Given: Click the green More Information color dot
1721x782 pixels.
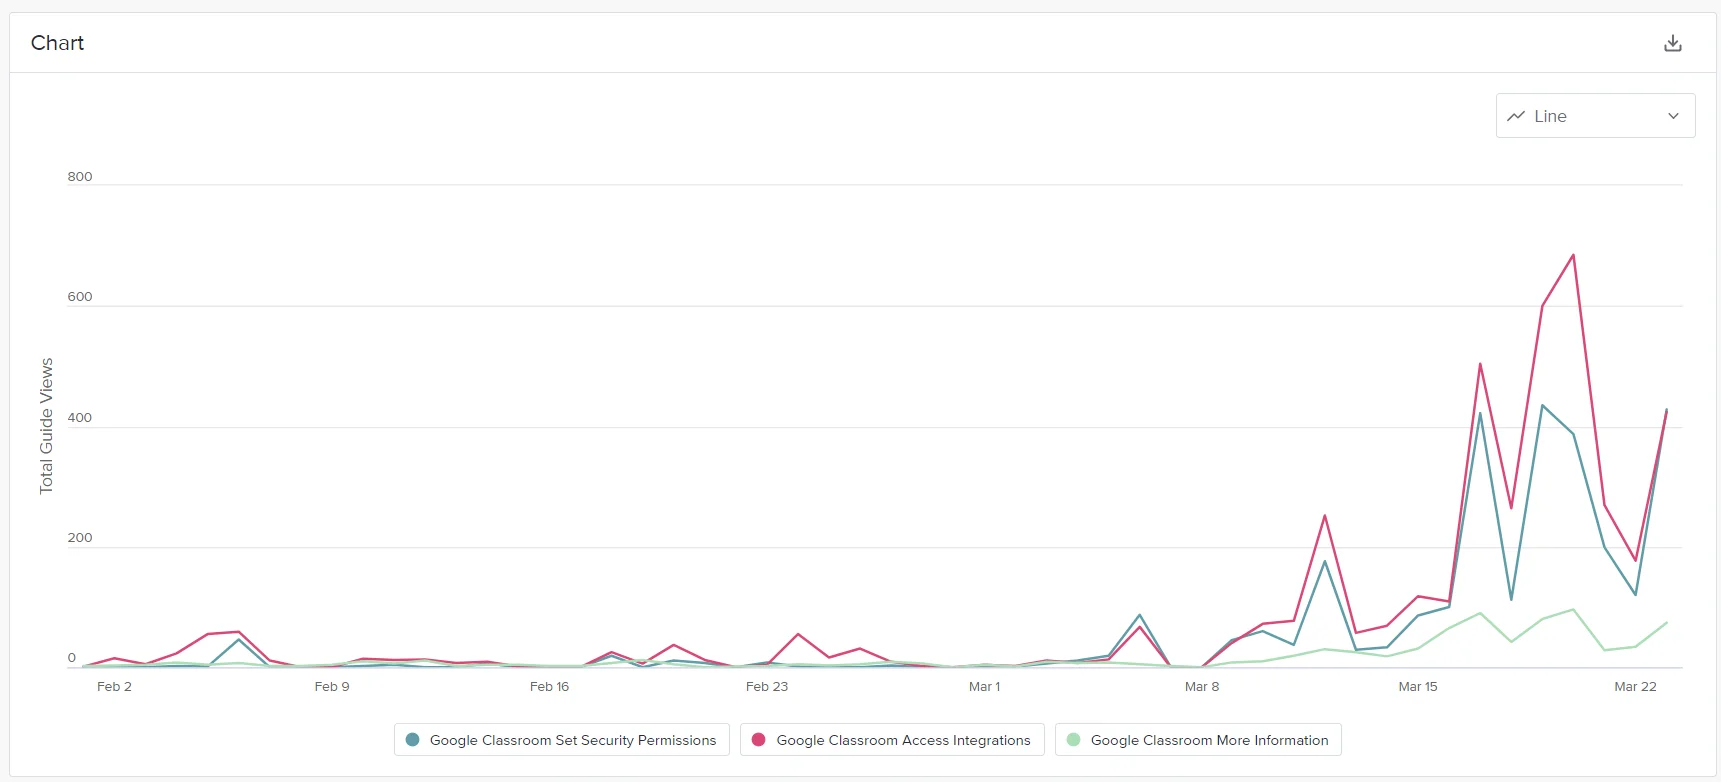Looking at the screenshot, I should [1073, 740].
